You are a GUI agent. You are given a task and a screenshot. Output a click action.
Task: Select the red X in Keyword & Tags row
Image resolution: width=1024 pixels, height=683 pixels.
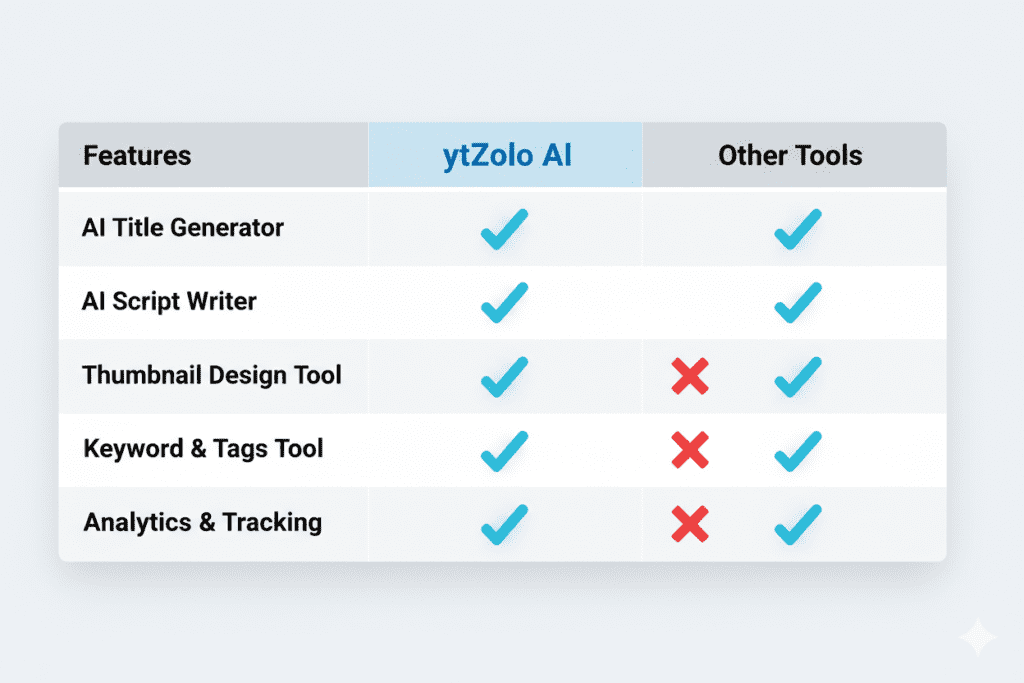[690, 450]
